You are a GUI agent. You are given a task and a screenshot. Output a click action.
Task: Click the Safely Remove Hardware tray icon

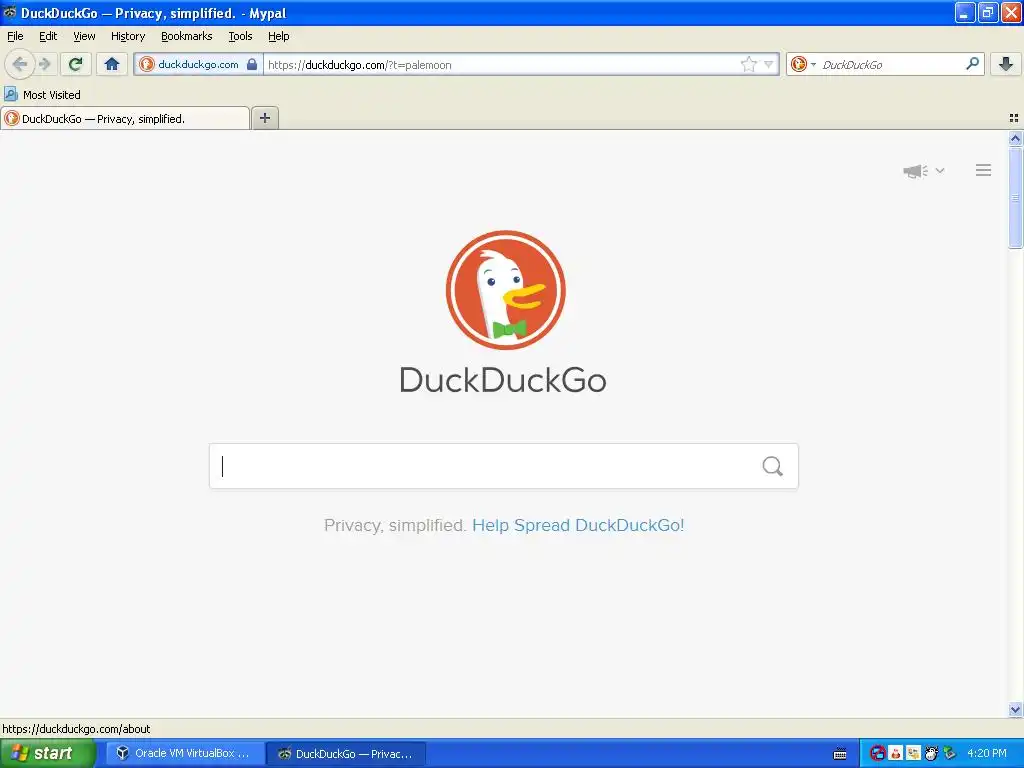[x=950, y=754]
